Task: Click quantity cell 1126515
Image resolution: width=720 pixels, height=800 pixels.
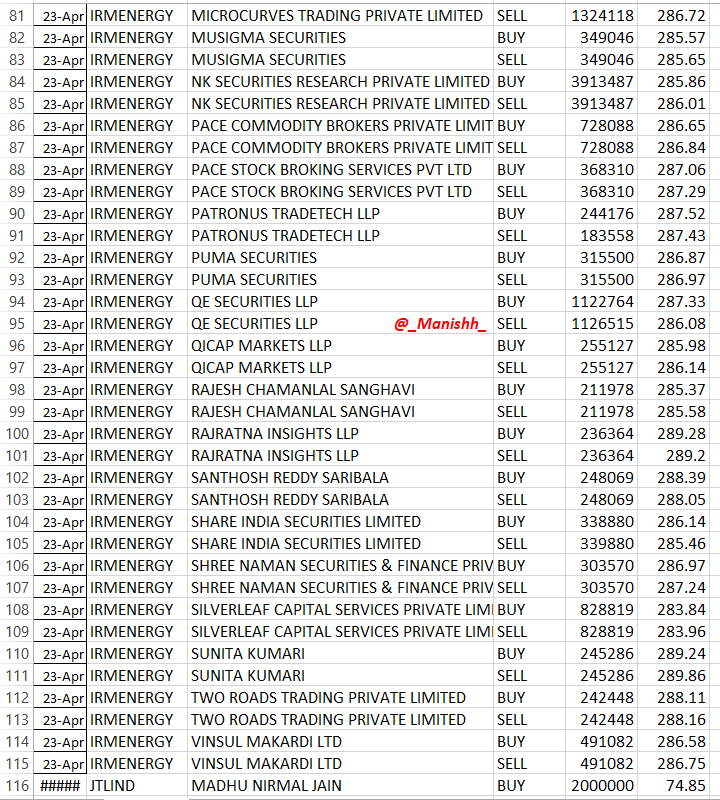Action: [x=601, y=323]
